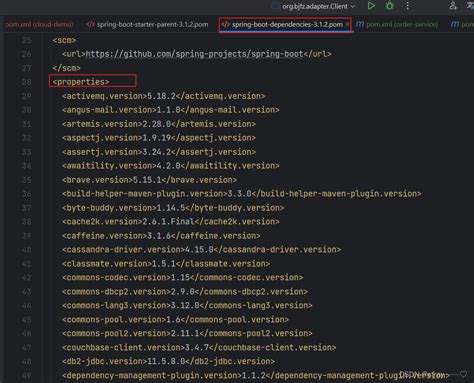Click the brave.version 5.15.1 line
This screenshot has height=383, width=474.
click(149, 180)
